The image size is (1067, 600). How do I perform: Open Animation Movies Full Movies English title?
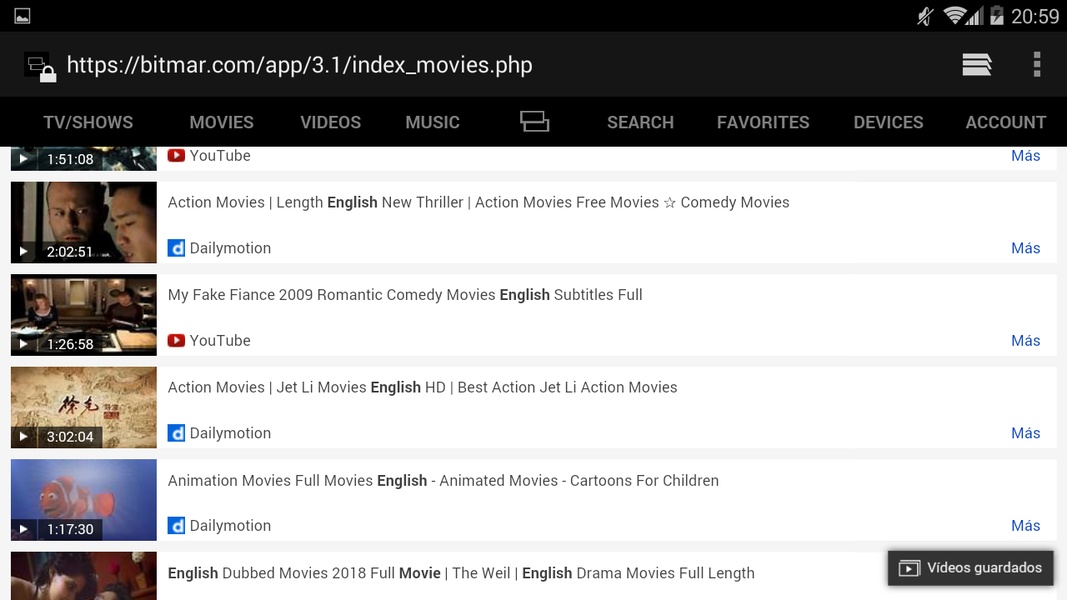point(443,481)
